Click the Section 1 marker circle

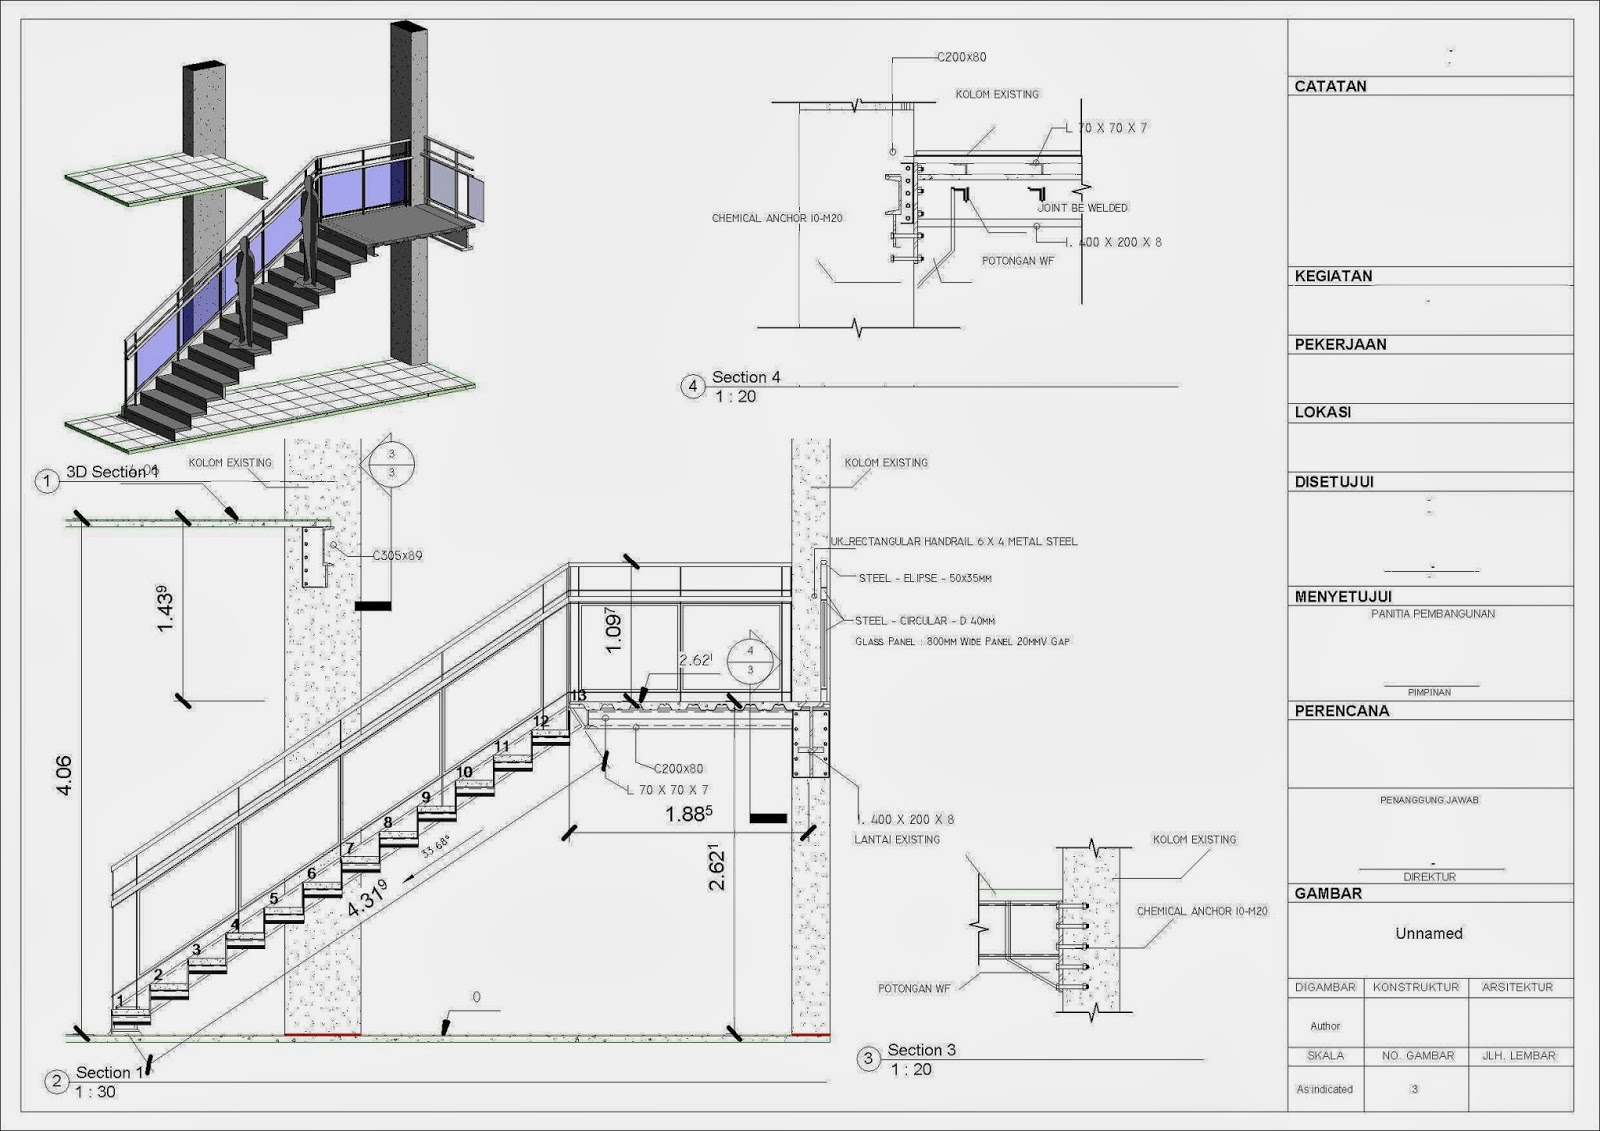55,1081
